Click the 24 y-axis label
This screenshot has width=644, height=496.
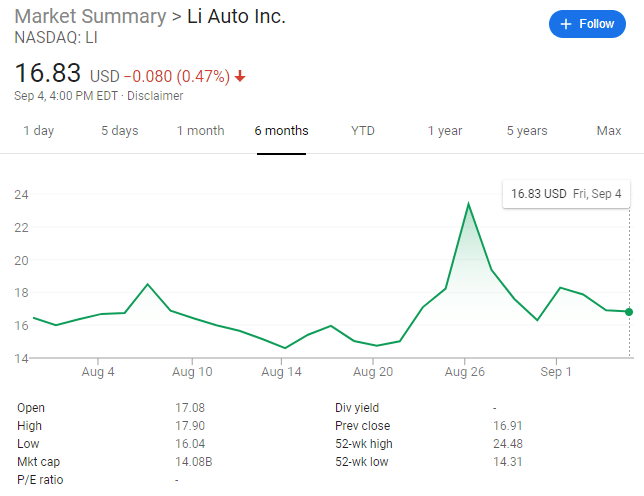21,195
